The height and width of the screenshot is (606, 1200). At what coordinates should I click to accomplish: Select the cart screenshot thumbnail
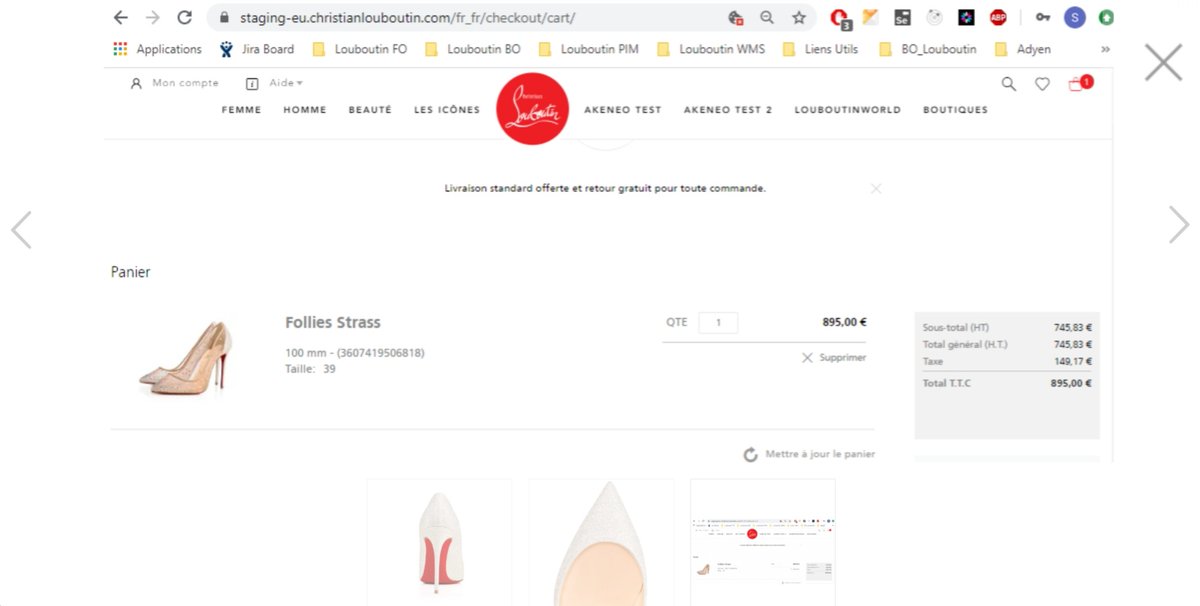coord(763,542)
